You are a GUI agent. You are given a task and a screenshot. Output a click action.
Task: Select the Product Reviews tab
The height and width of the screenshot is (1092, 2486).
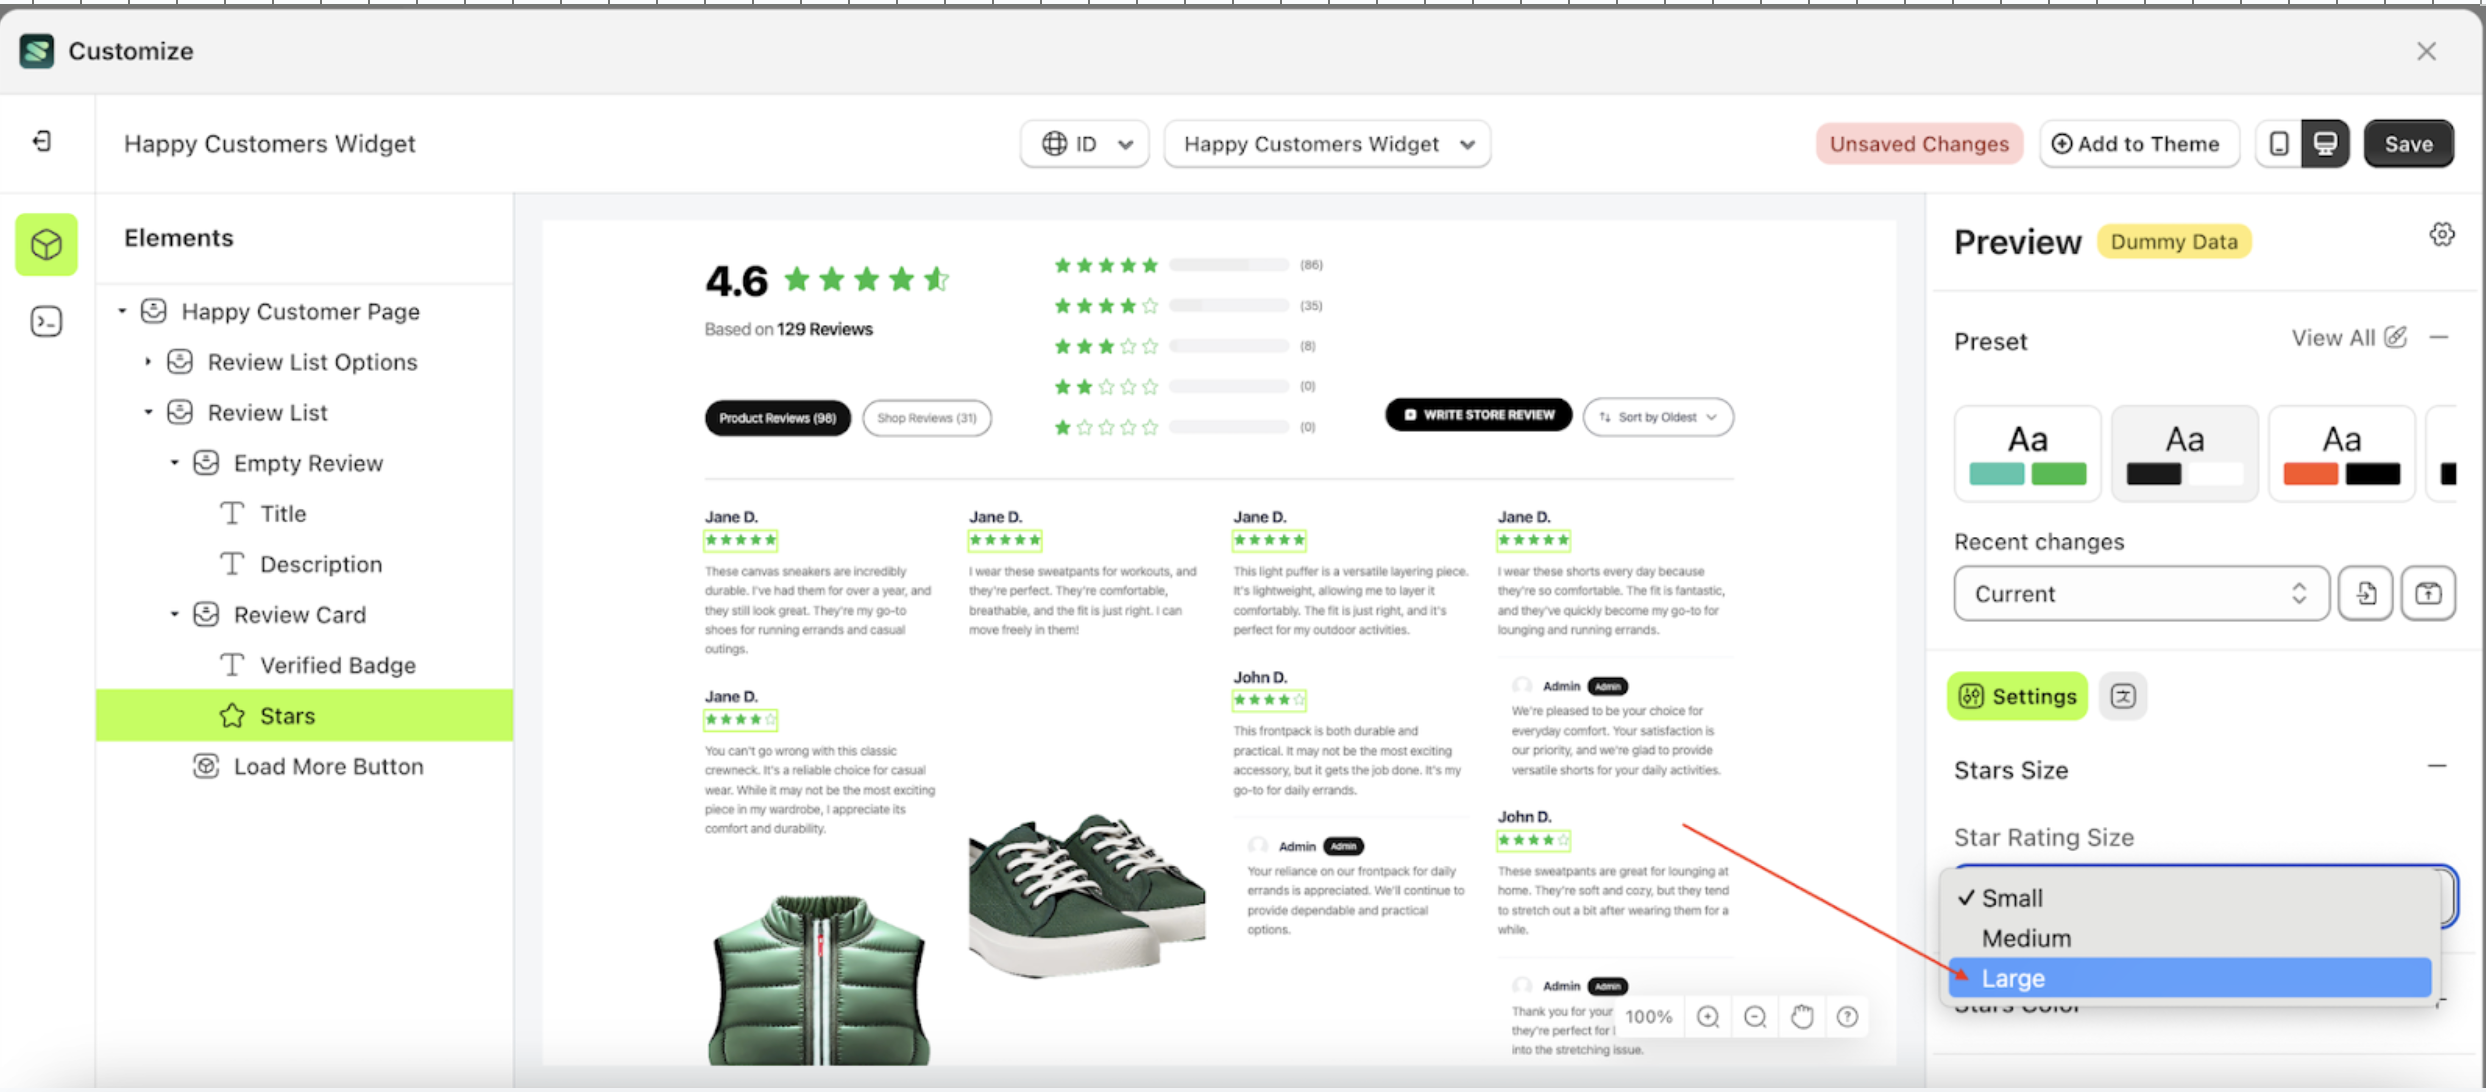777,418
